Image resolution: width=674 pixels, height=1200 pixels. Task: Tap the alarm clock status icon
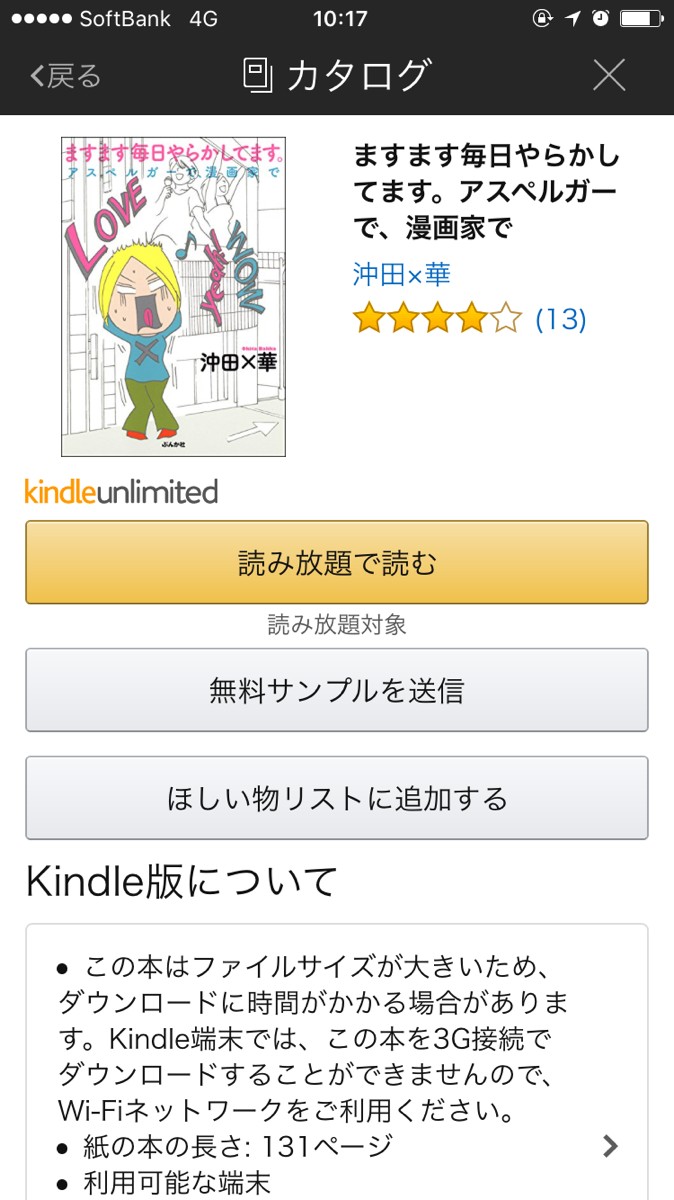(x=600, y=18)
